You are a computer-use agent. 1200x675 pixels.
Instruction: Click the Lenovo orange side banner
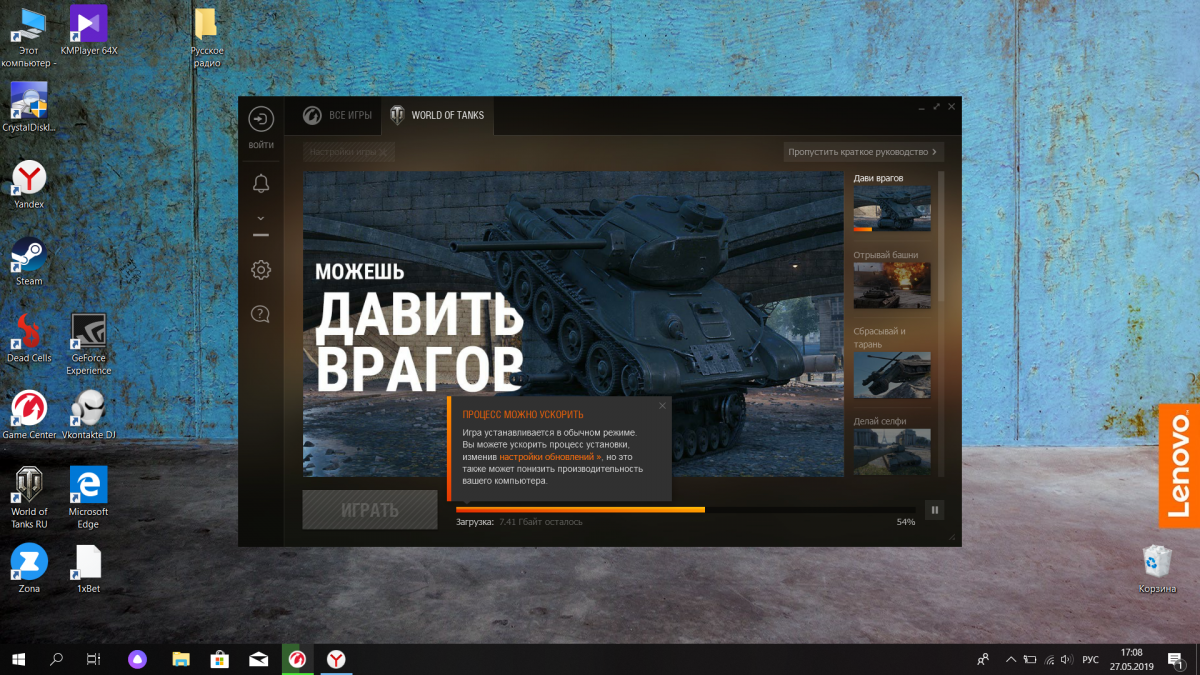1179,466
